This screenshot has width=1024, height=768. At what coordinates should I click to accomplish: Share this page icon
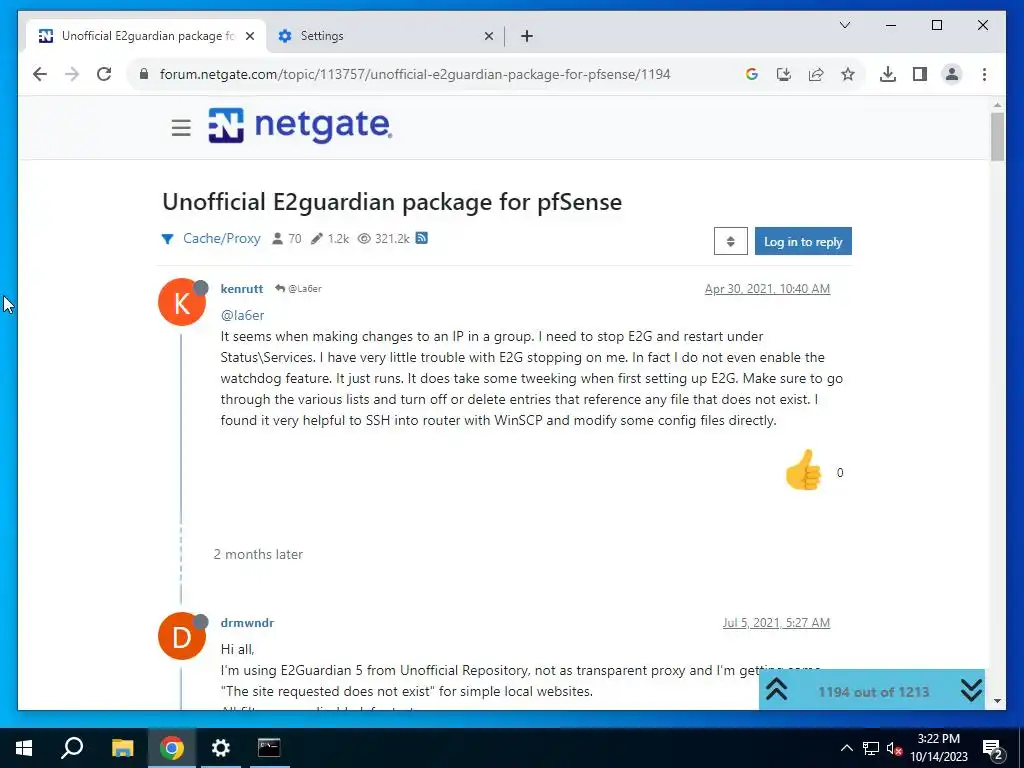(x=816, y=74)
